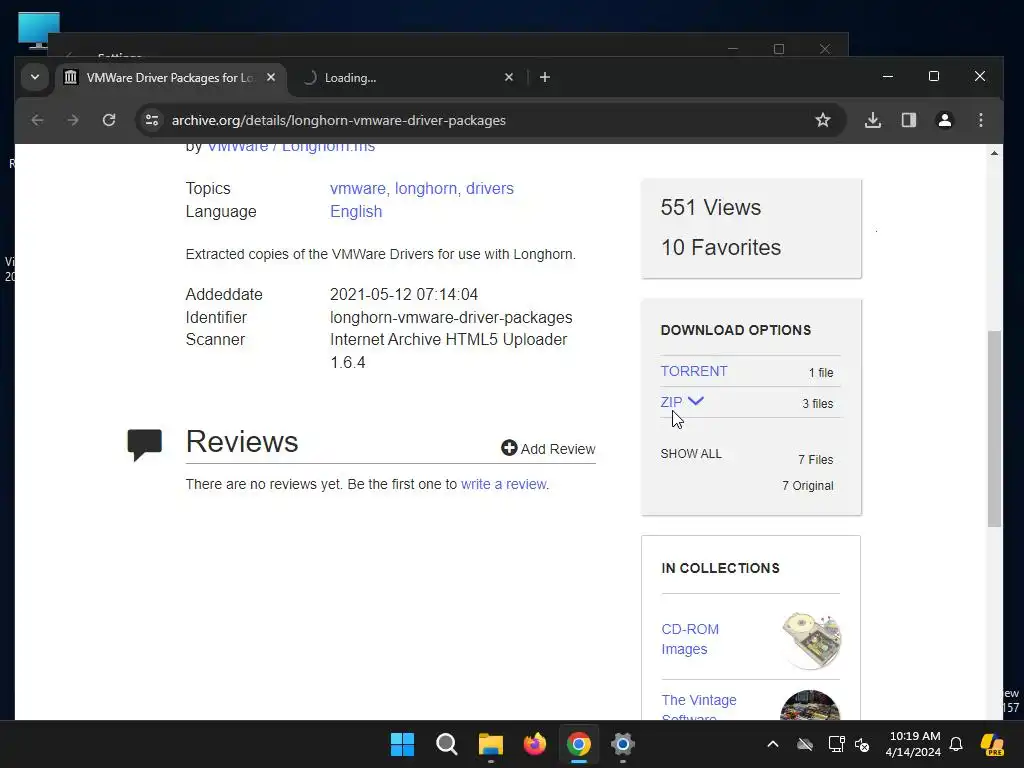Open the vmware topic link
The width and height of the screenshot is (1024, 768).
358,189
